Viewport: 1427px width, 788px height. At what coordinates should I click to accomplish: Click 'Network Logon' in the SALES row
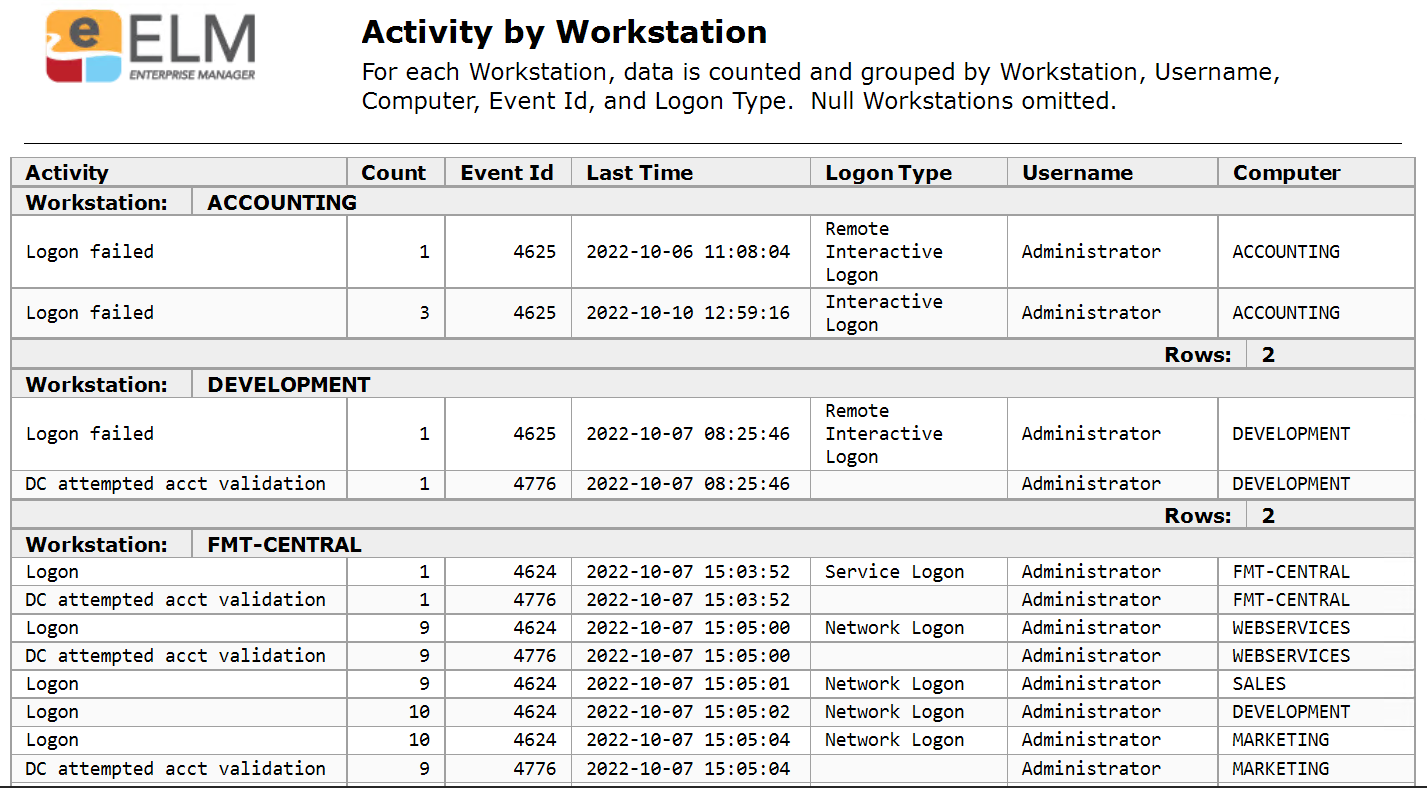[895, 684]
